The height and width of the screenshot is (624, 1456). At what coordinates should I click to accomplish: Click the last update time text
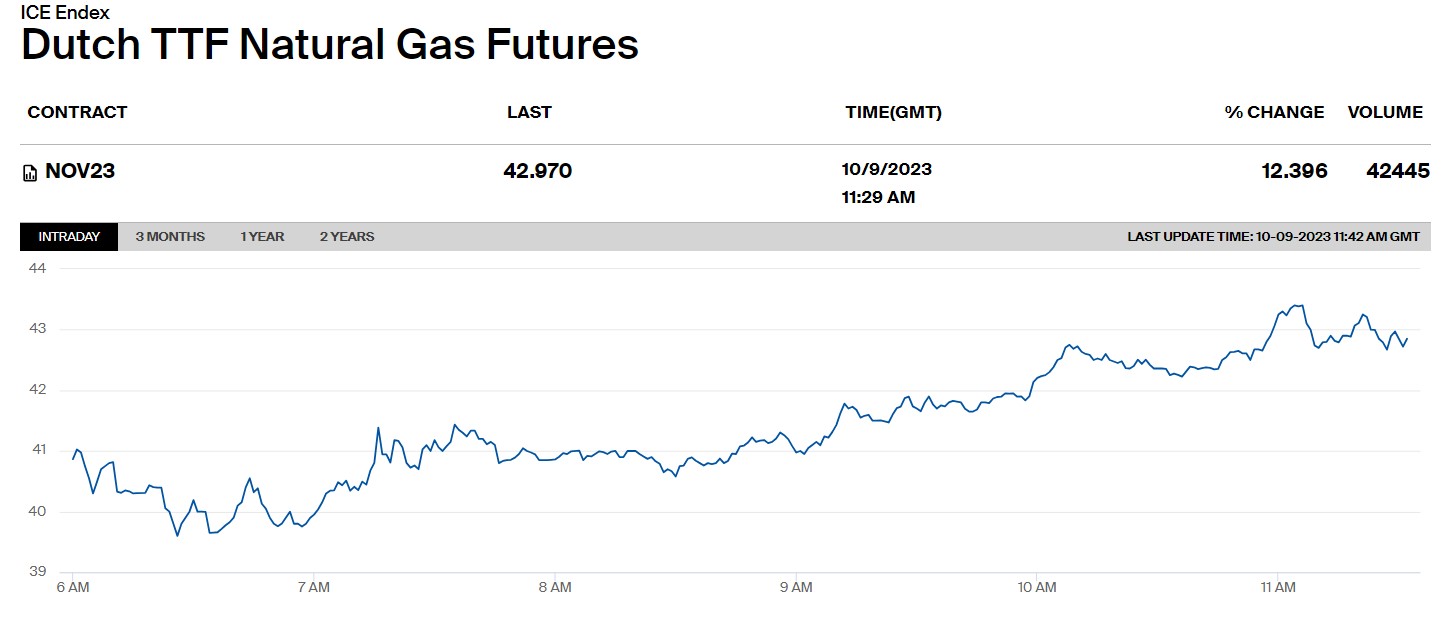[1273, 237]
